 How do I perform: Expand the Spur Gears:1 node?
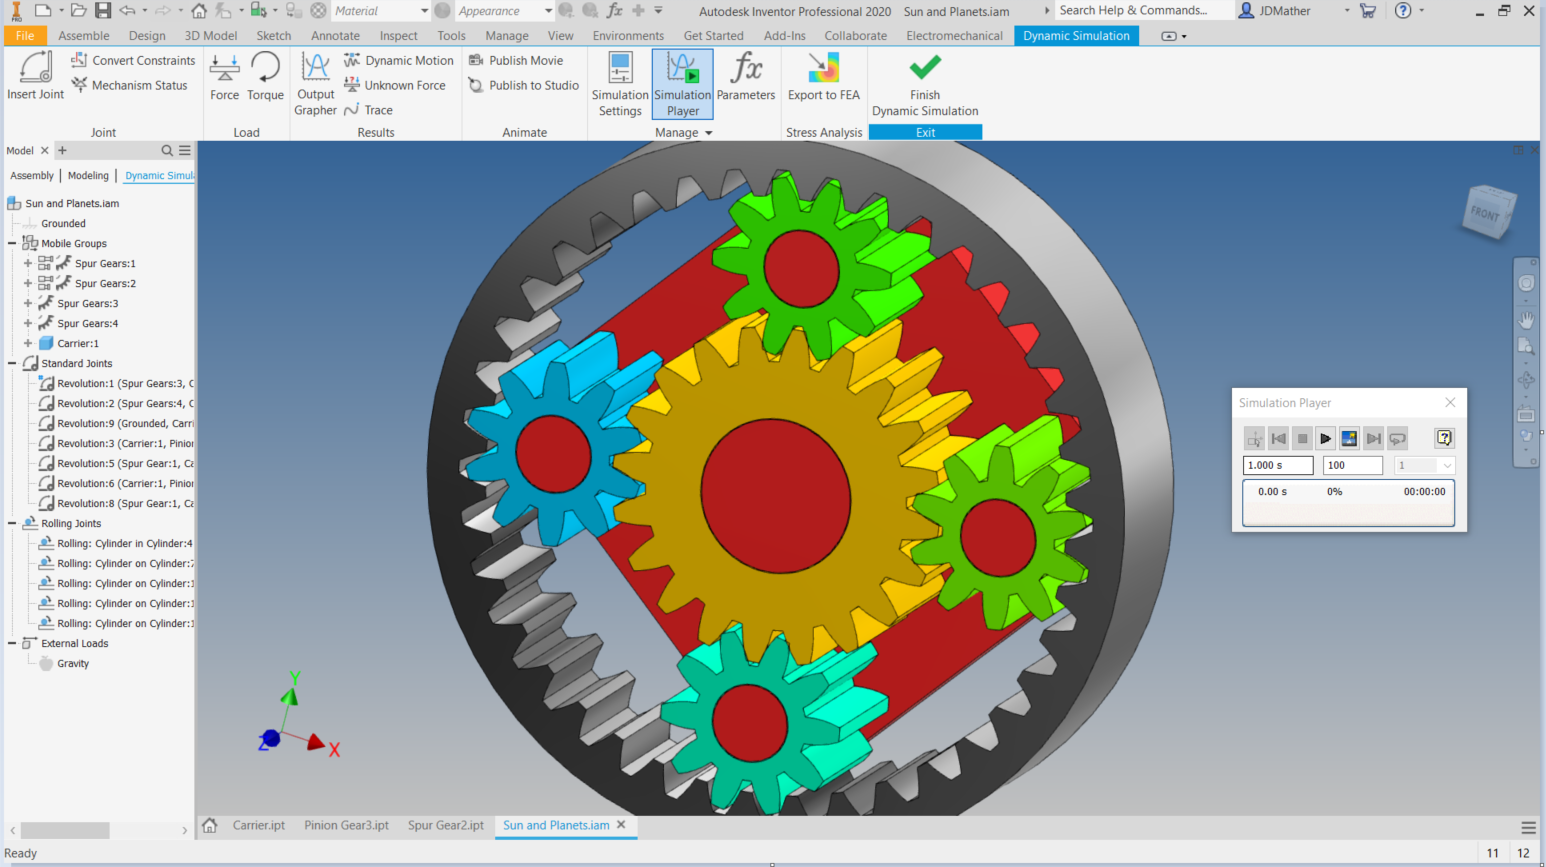coord(28,264)
